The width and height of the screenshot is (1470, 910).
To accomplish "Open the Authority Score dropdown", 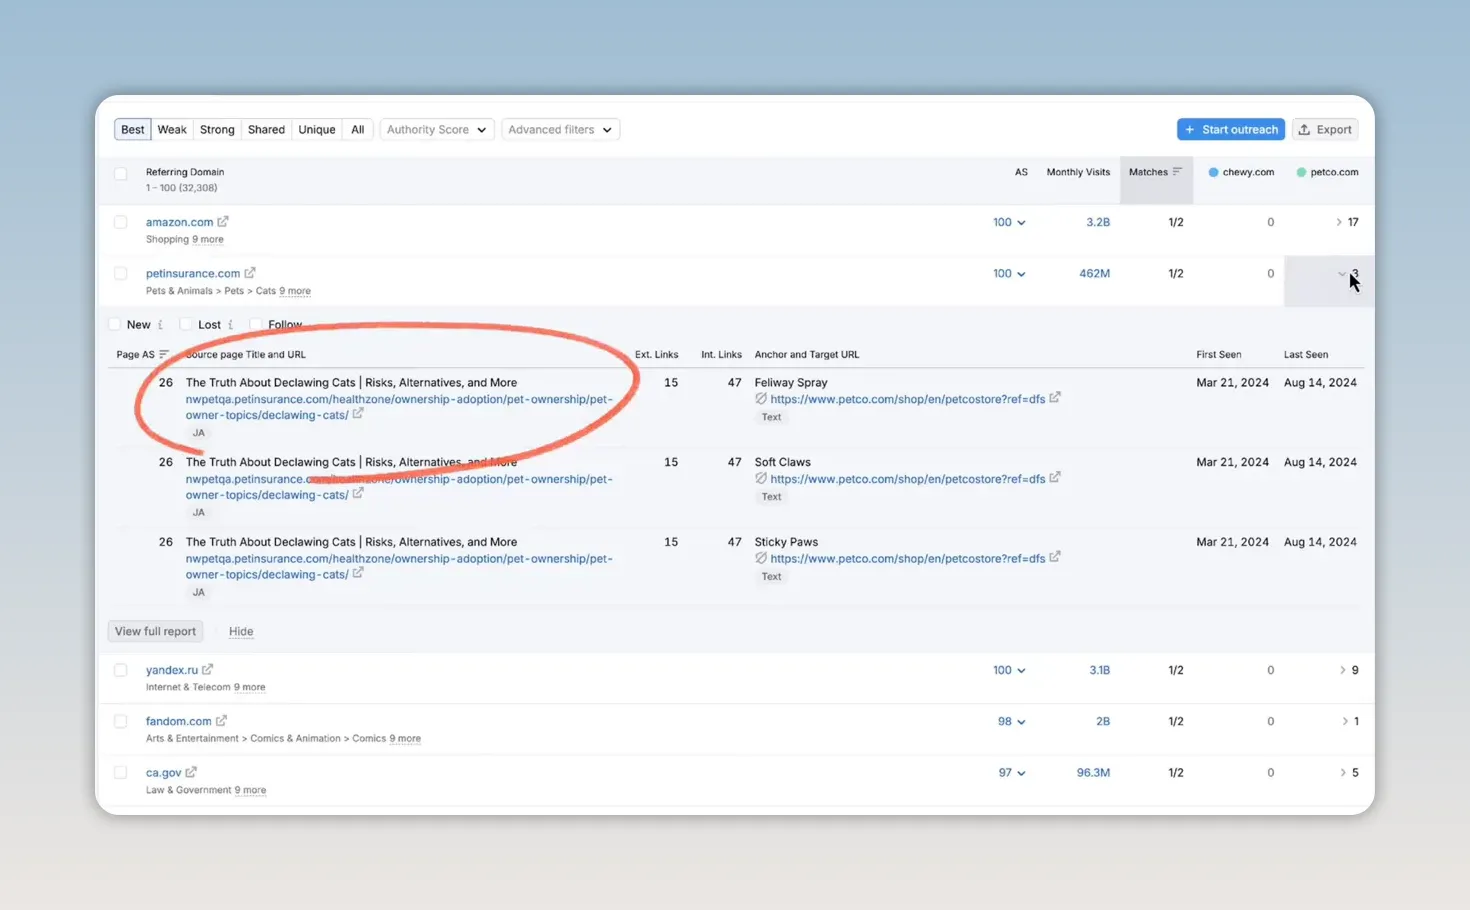I will (437, 129).
